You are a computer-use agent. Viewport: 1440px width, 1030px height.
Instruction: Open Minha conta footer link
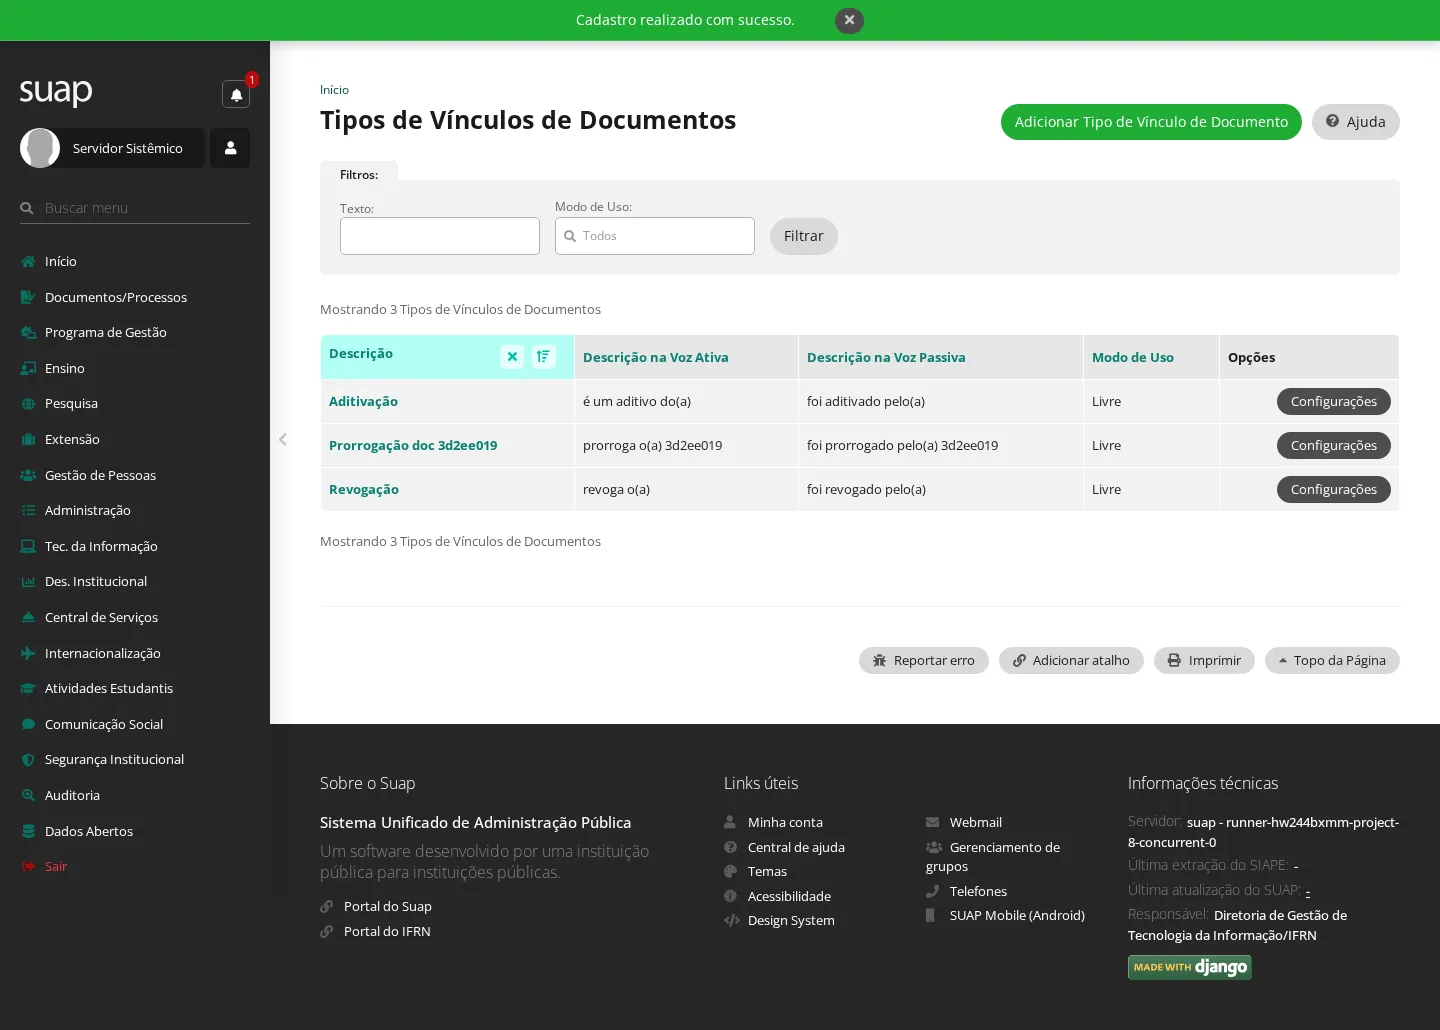tap(785, 822)
